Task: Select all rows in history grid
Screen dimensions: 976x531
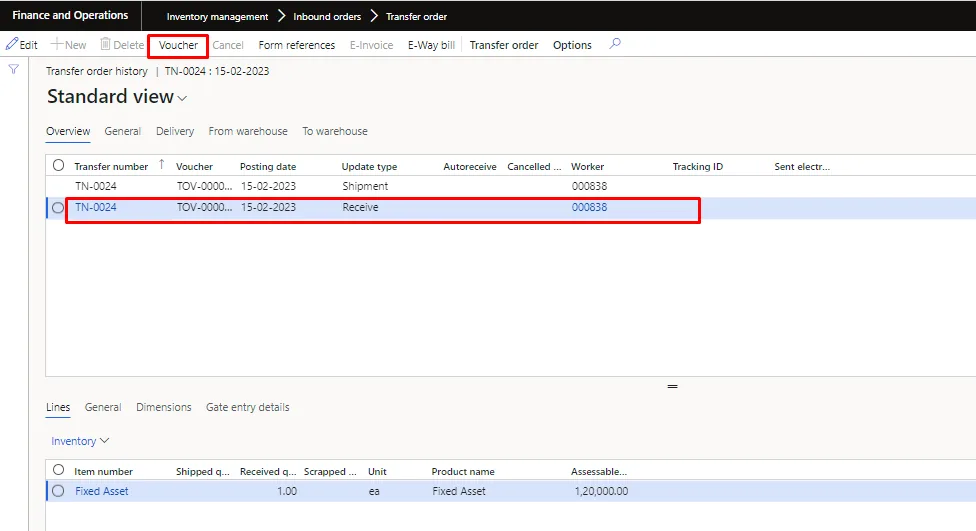Action: click(59, 166)
